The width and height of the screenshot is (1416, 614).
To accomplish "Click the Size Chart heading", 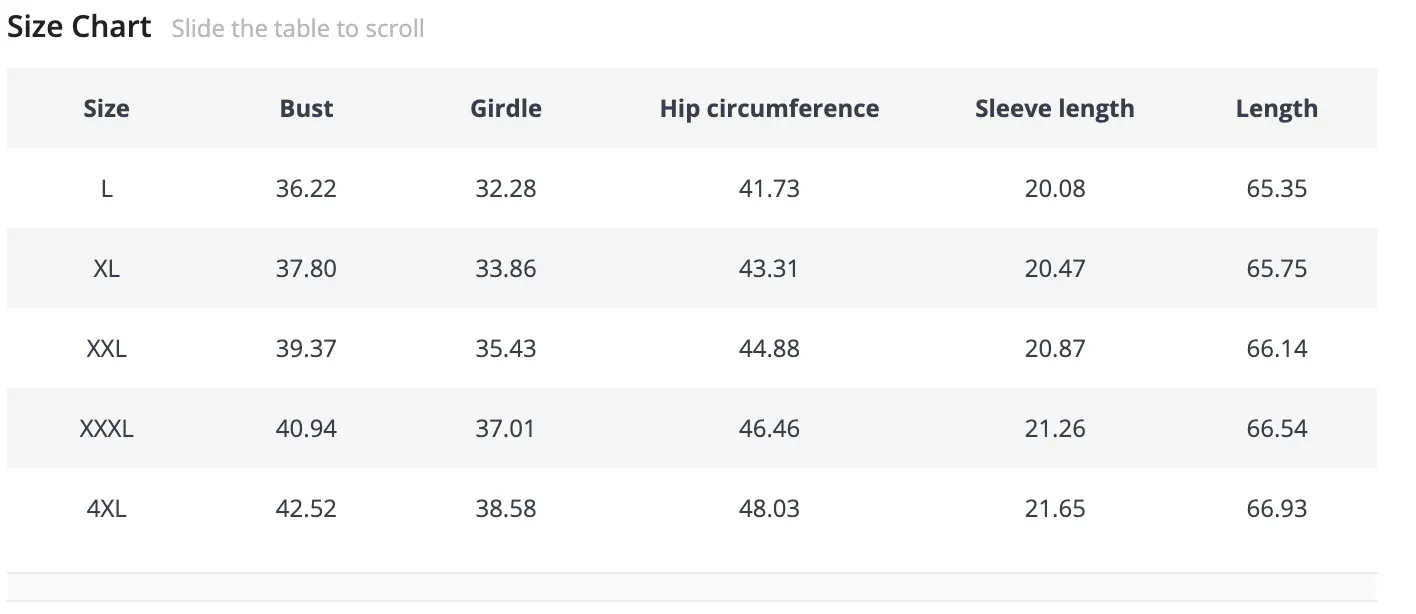I will click(x=79, y=26).
